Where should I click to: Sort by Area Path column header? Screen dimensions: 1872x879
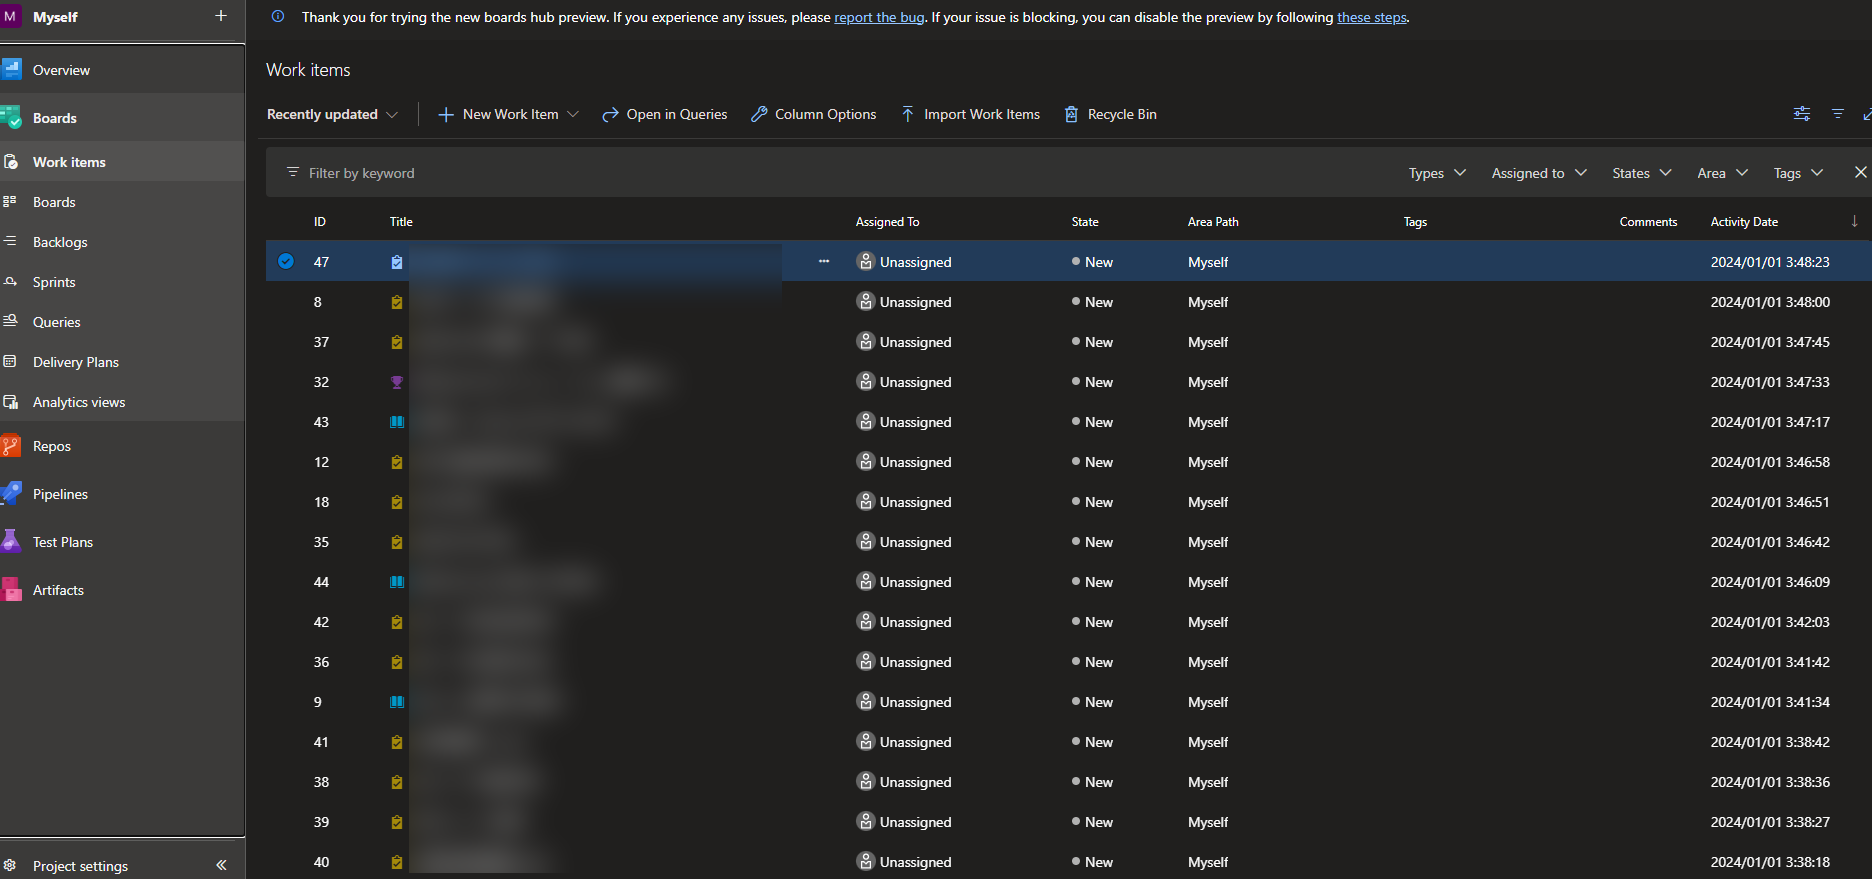[1213, 222]
